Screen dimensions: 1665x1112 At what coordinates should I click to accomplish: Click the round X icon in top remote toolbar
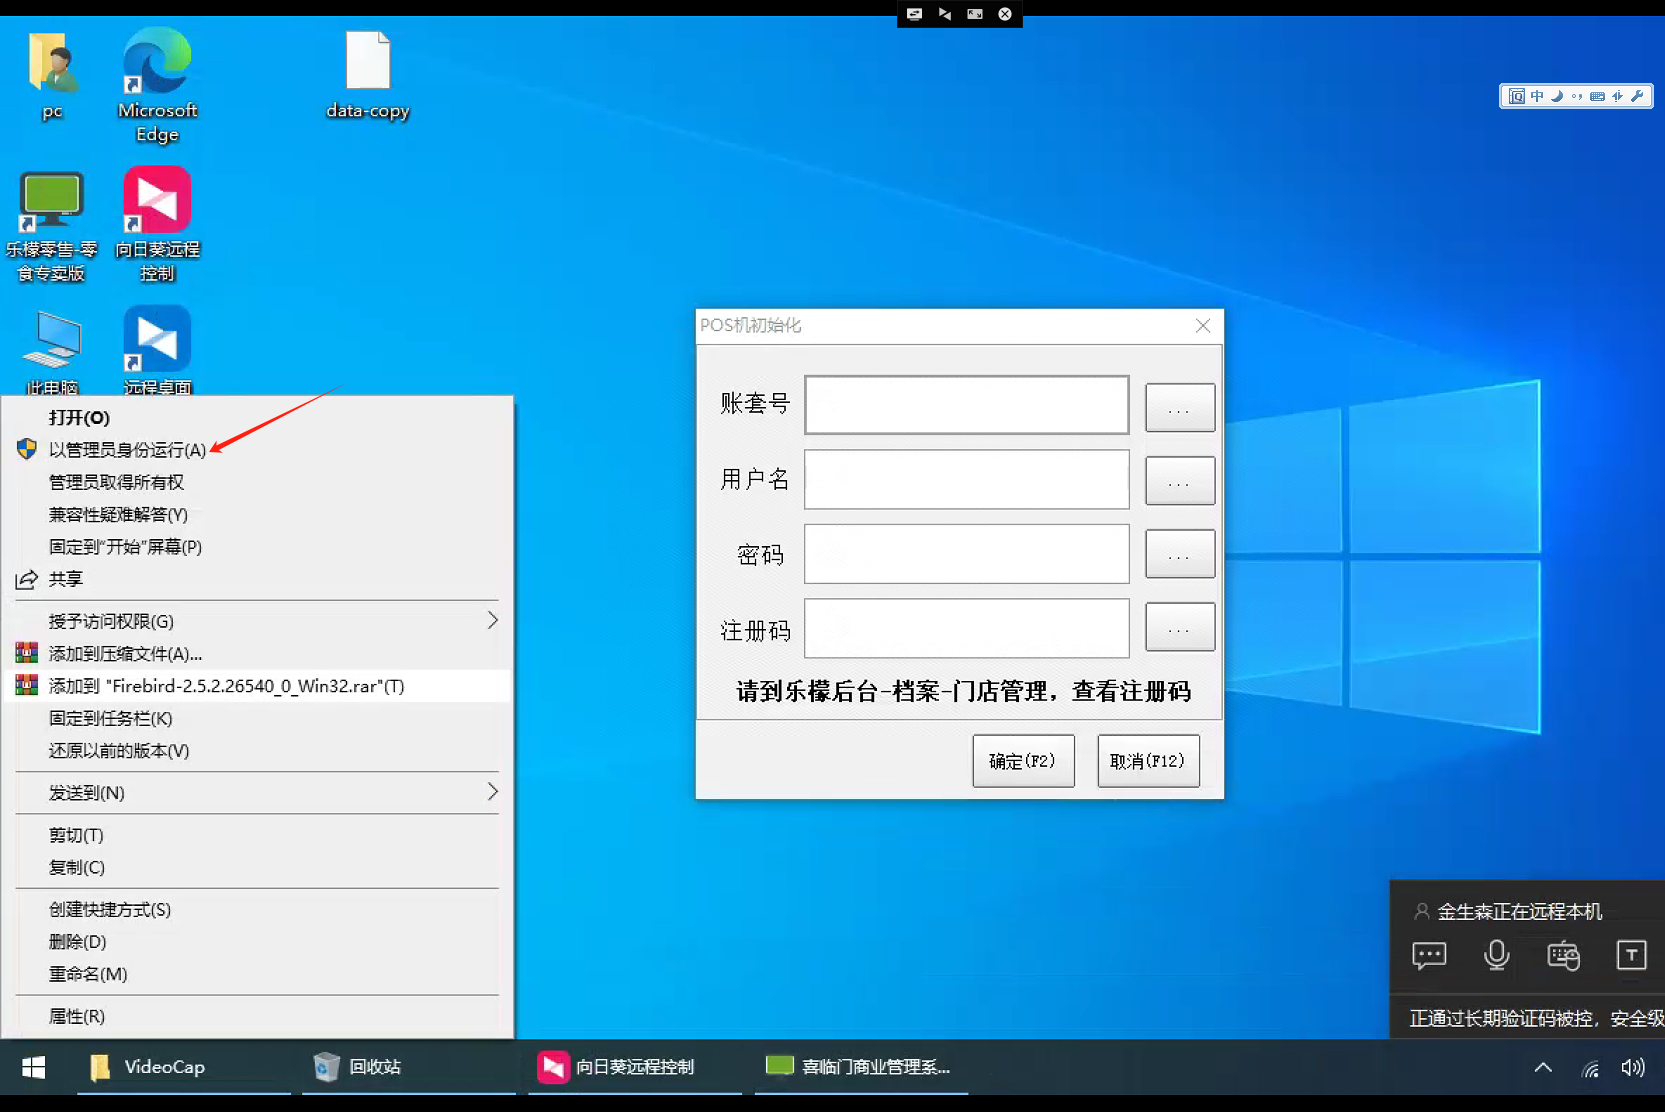1005,14
